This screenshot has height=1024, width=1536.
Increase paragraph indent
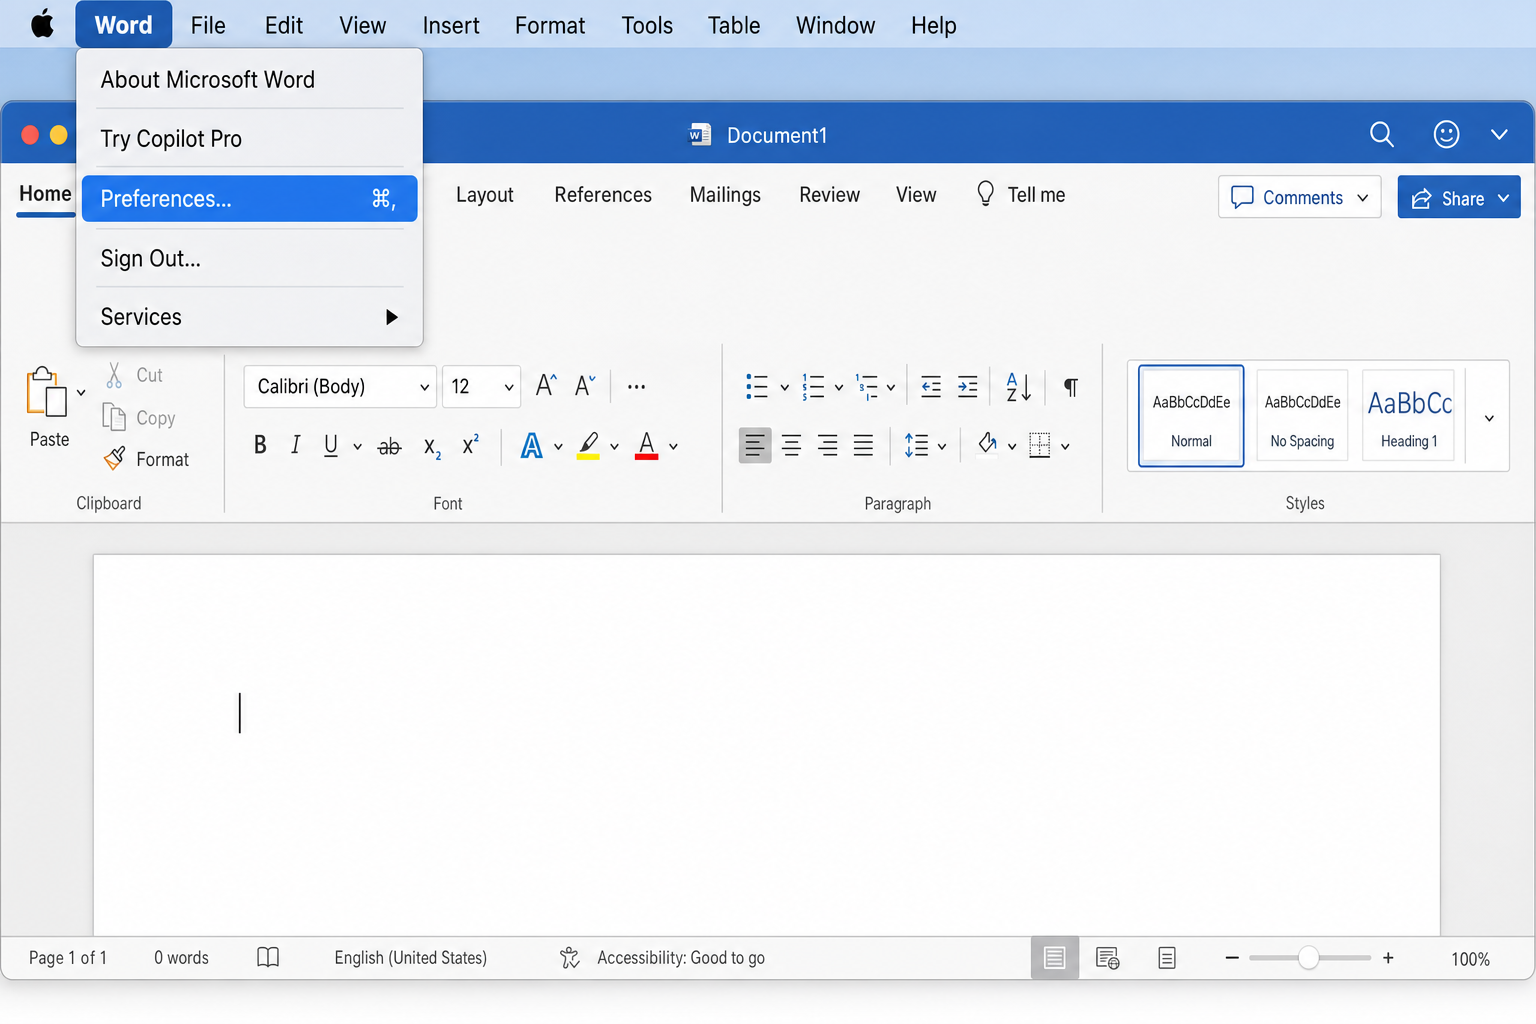pos(967,386)
